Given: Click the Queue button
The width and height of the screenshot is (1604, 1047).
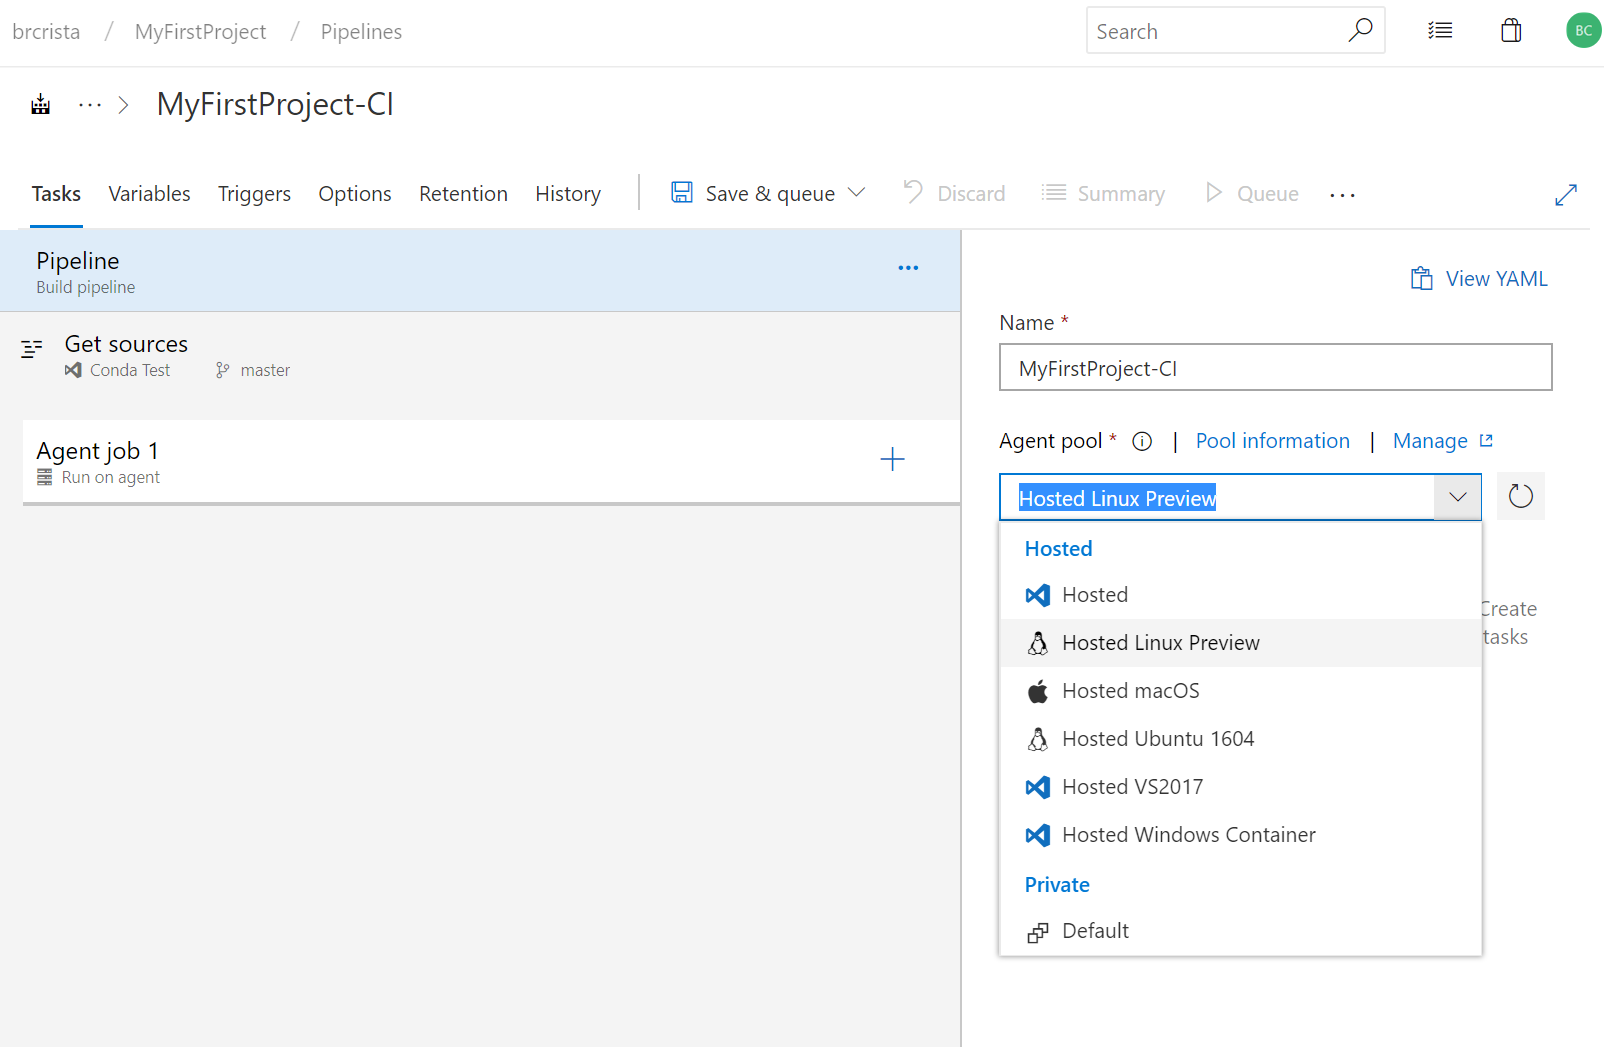Looking at the screenshot, I should point(1252,193).
